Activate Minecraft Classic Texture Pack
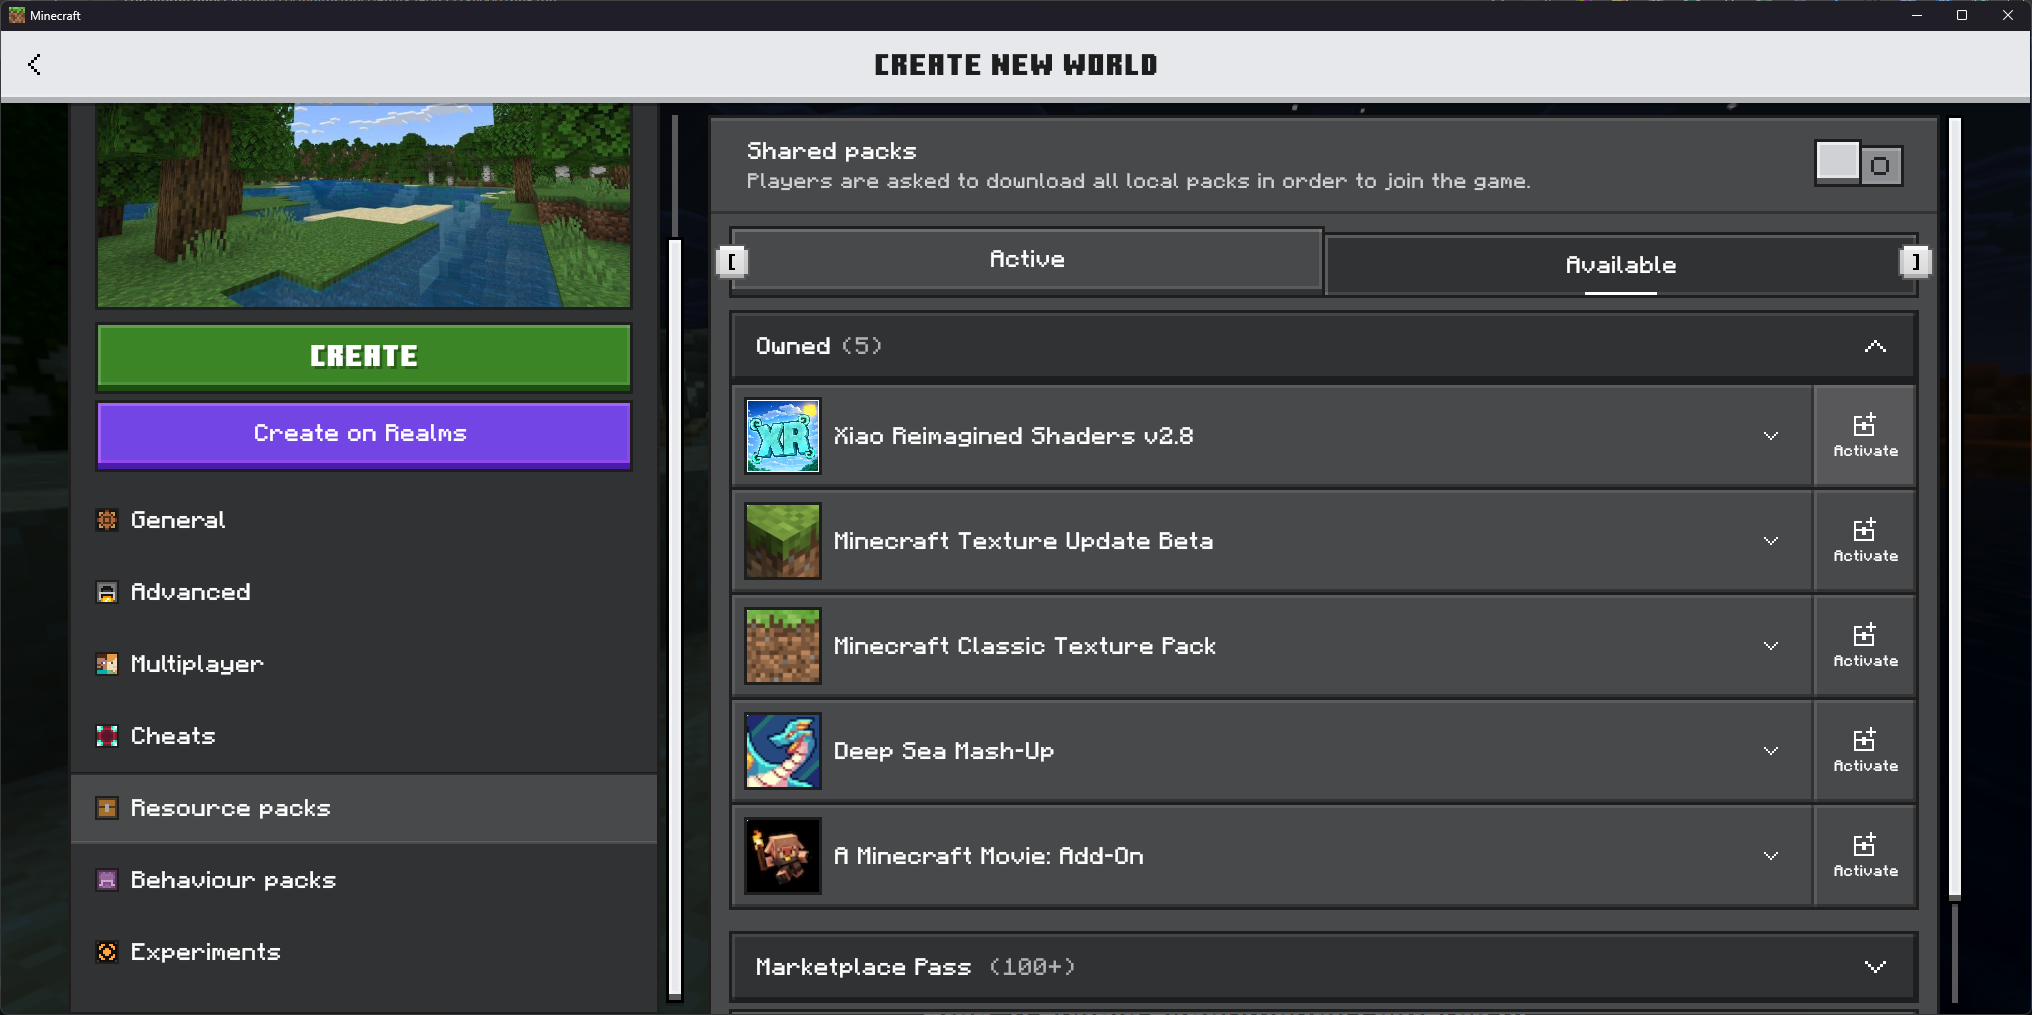This screenshot has height=1015, width=2032. (1865, 646)
